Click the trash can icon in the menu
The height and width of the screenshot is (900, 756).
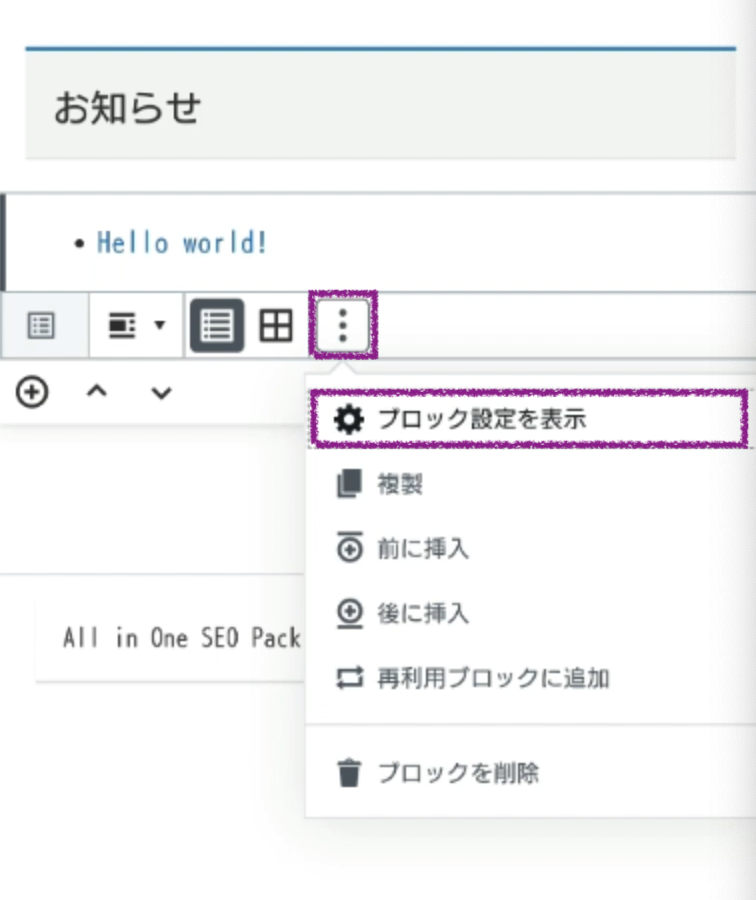[x=348, y=773]
